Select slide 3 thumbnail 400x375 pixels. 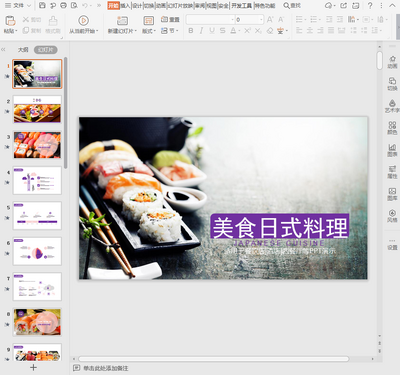tap(37, 145)
